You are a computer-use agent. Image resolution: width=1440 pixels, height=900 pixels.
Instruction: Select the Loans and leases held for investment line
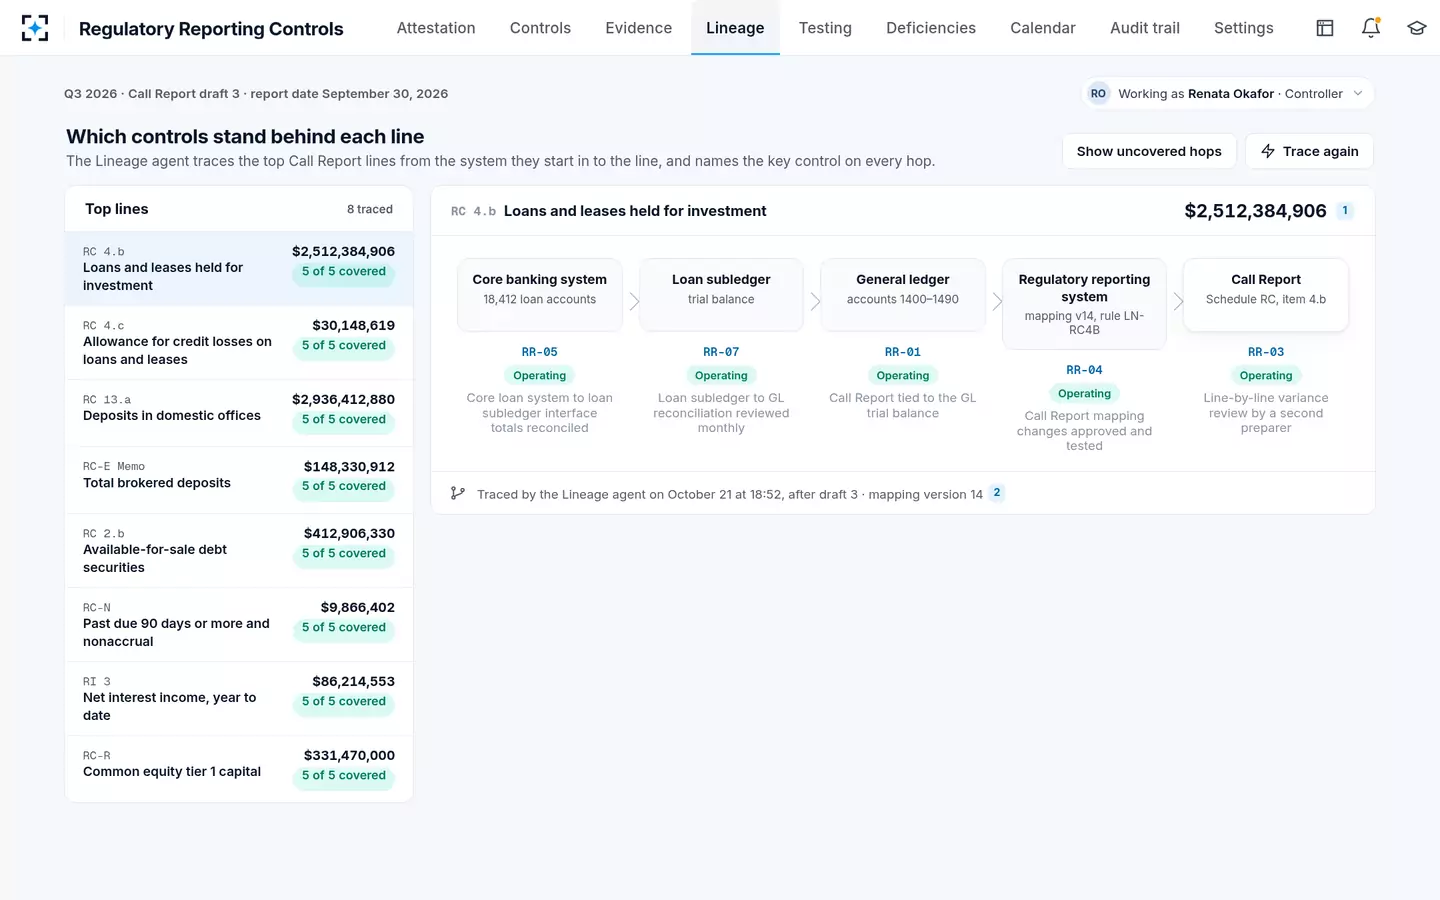(x=239, y=269)
